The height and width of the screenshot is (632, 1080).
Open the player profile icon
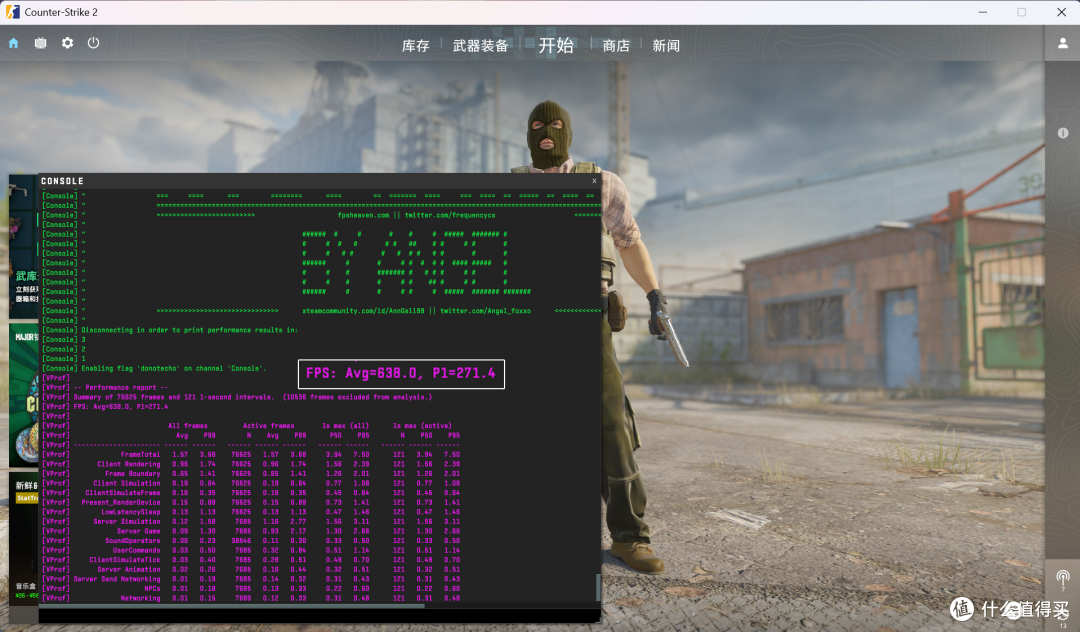[x=1063, y=43]
